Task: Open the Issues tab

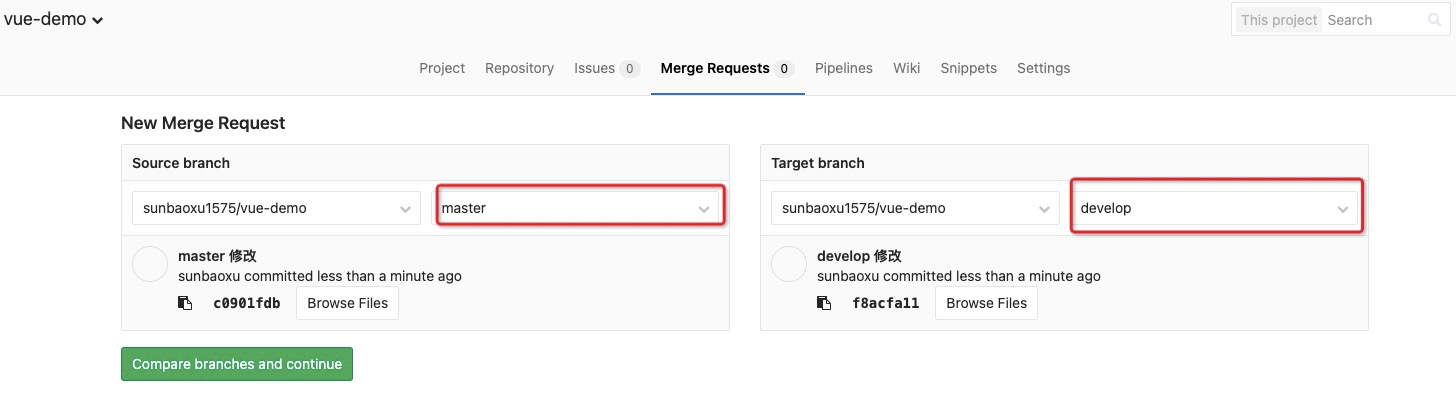Action: click(607, 68)
